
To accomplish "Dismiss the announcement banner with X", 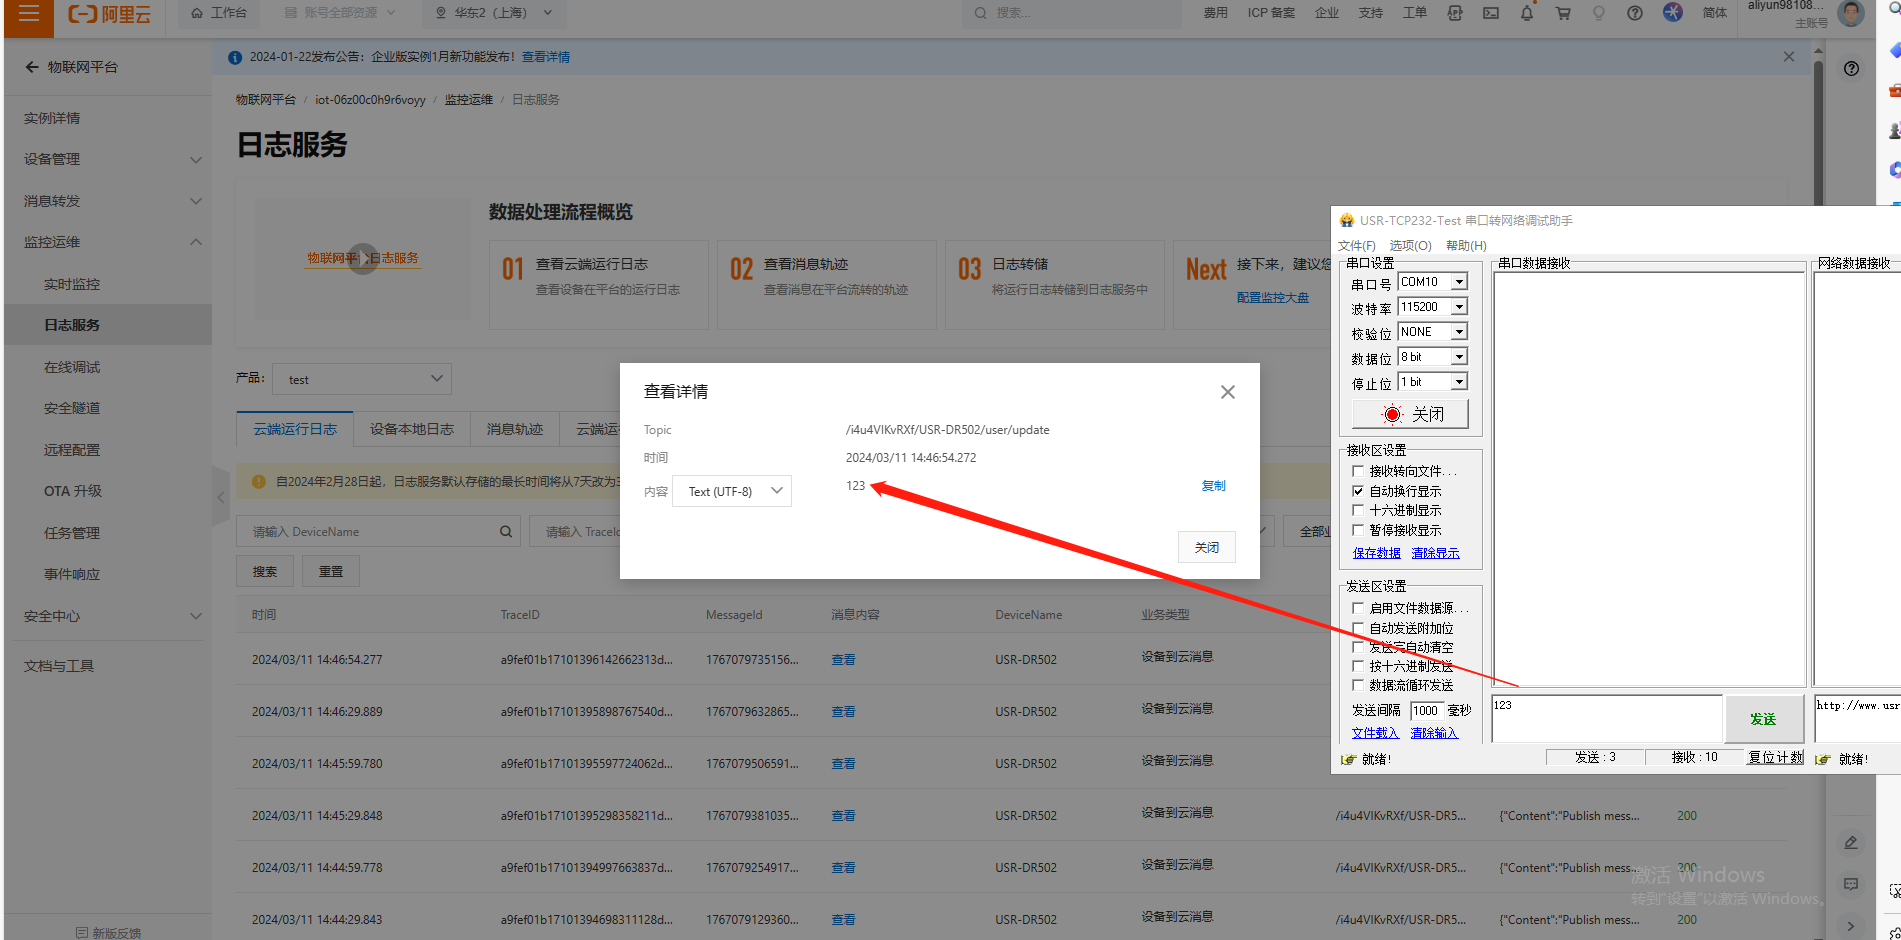I will point(1789,57).
